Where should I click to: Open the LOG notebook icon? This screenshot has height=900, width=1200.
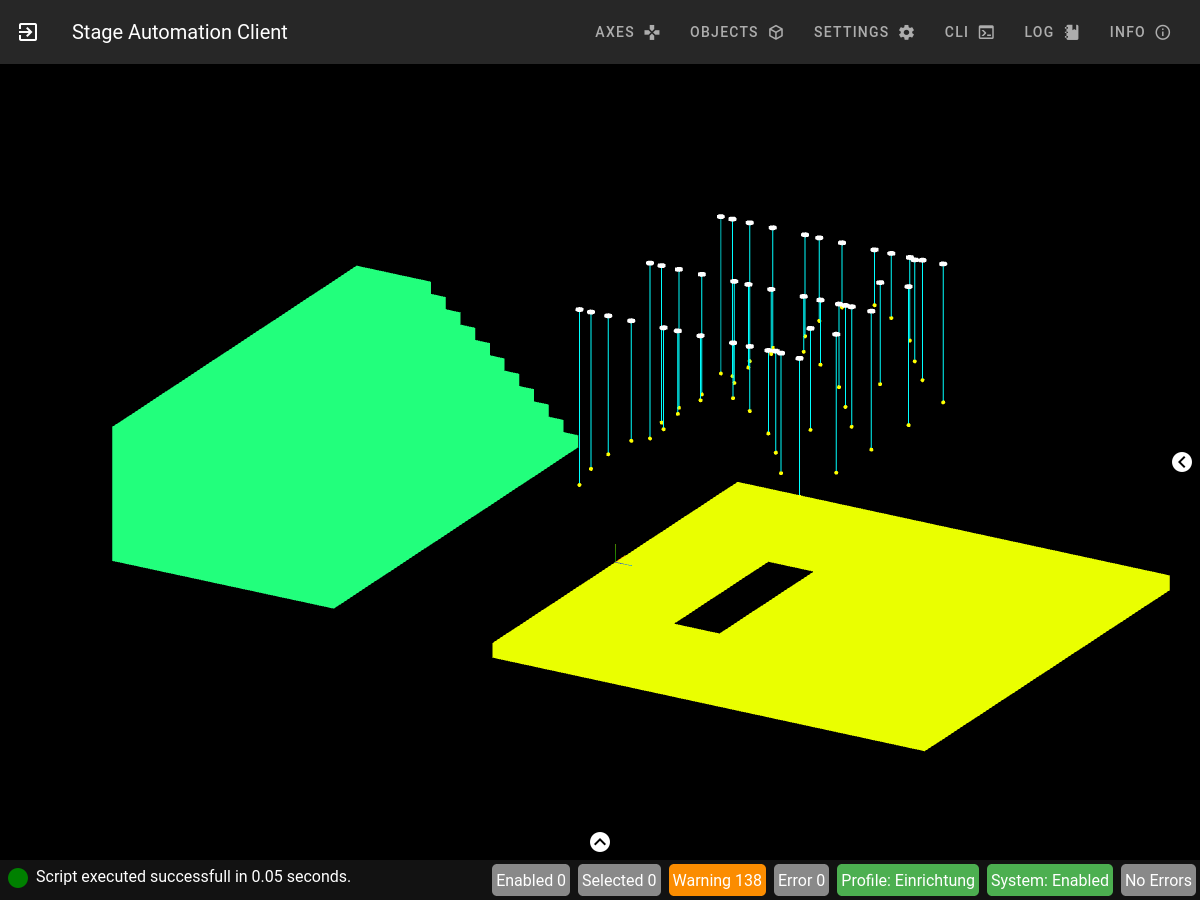[1070, 31]
